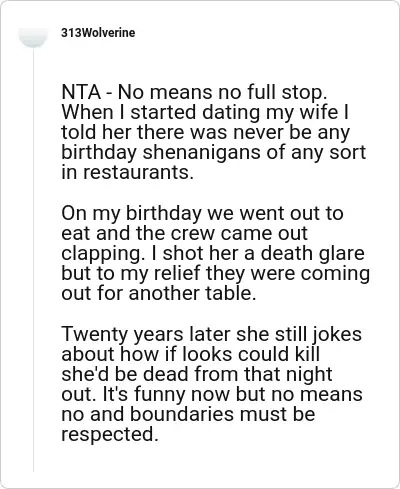
Task: Click the phrase 'if looks could kill'
Action: tap(243, 354)
